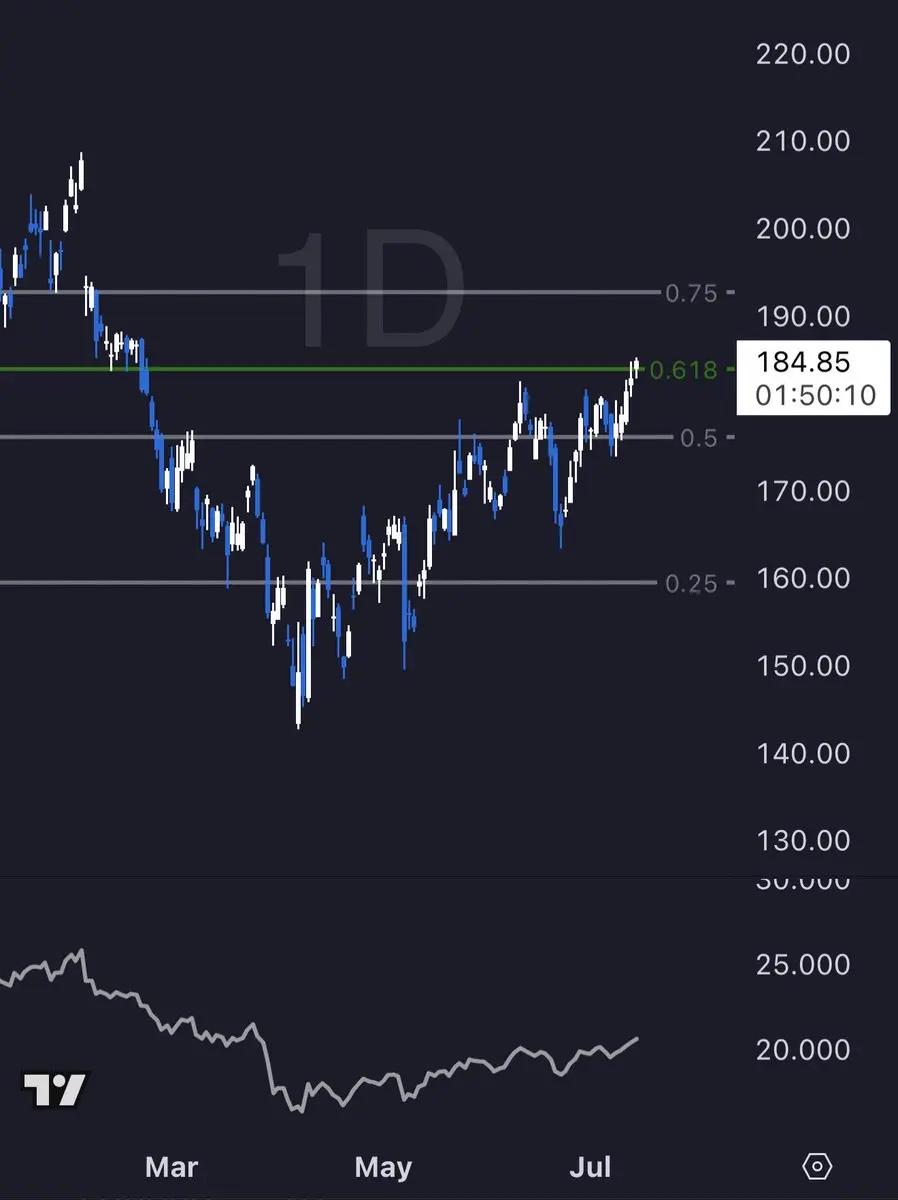
Task: Tap the TradingView logo
Action: pyautogui.click(x=56, y=1089)
